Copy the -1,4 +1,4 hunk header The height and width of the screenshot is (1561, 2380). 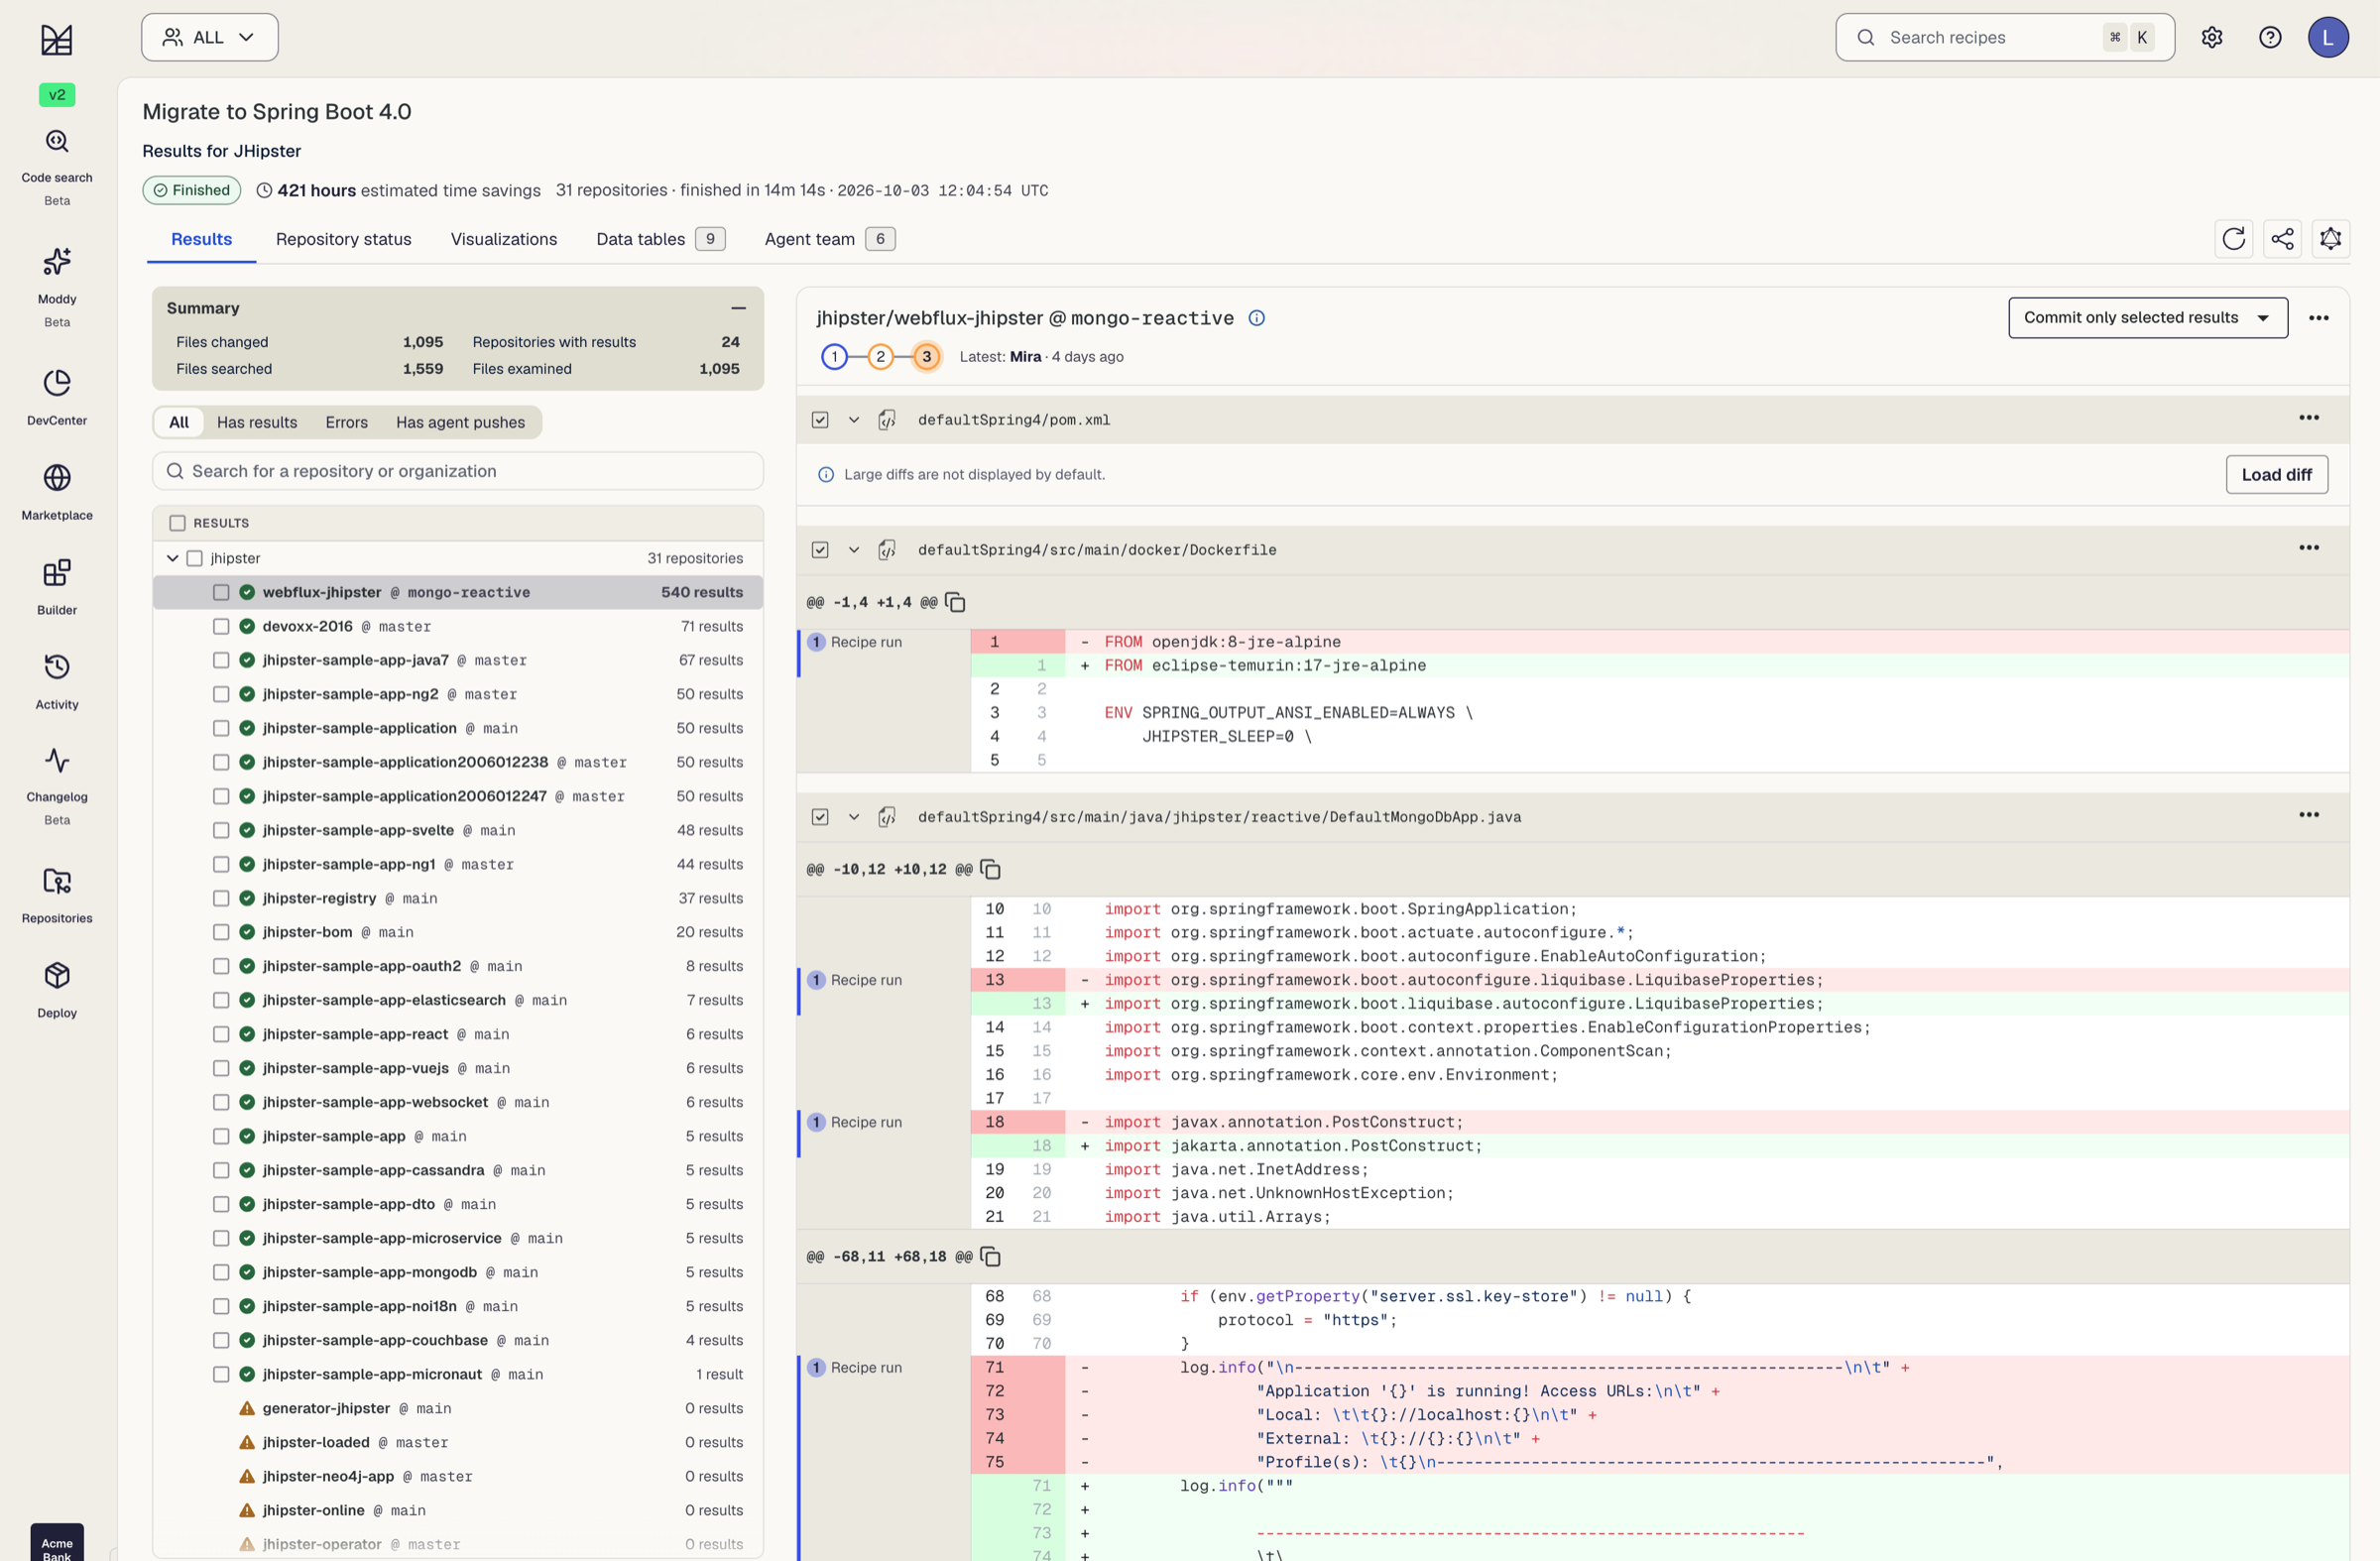tap(955, 602)
